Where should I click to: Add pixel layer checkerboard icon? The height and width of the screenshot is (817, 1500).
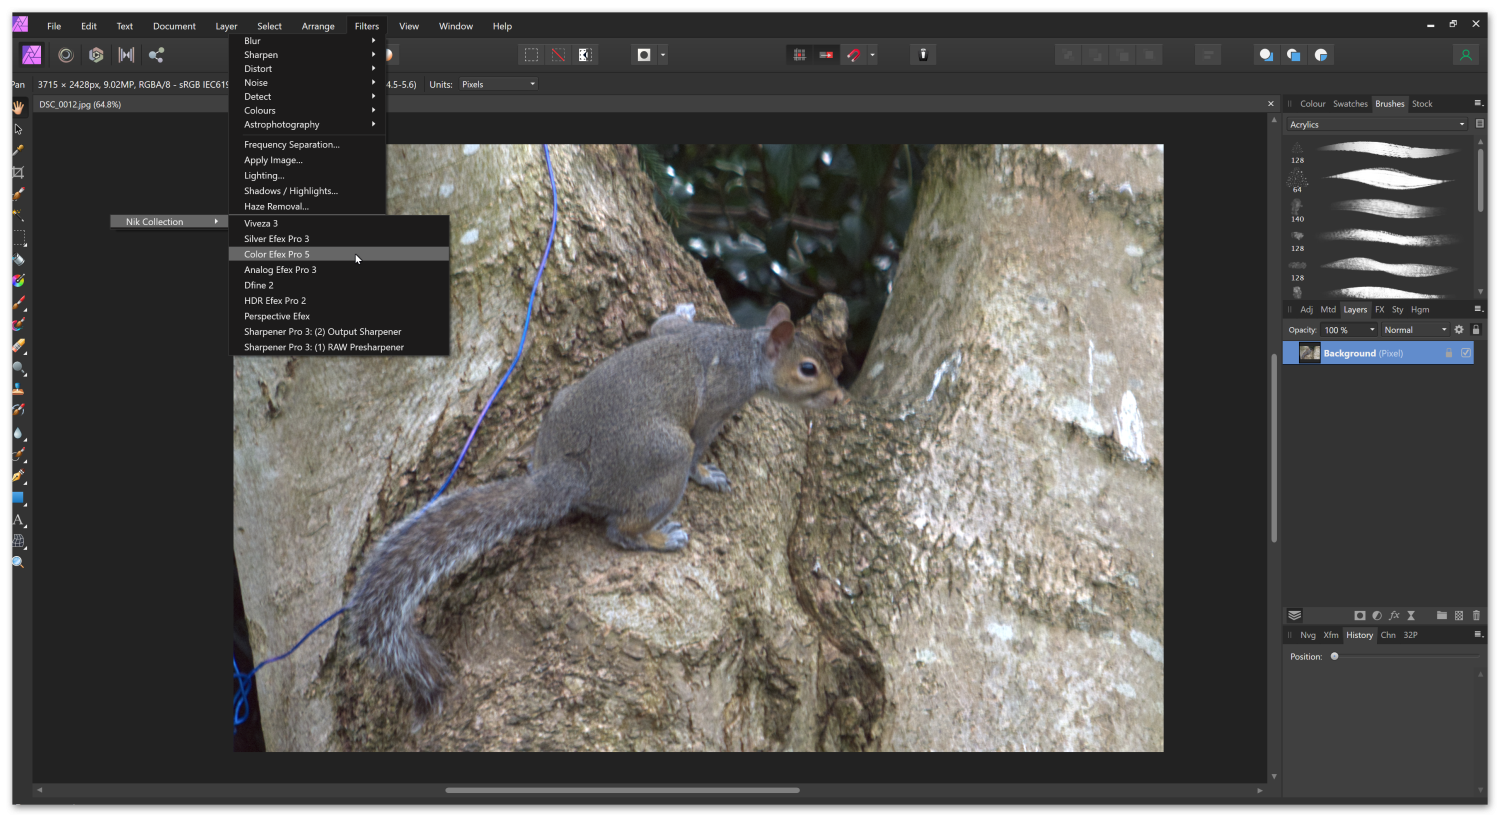pos(1459,615)
